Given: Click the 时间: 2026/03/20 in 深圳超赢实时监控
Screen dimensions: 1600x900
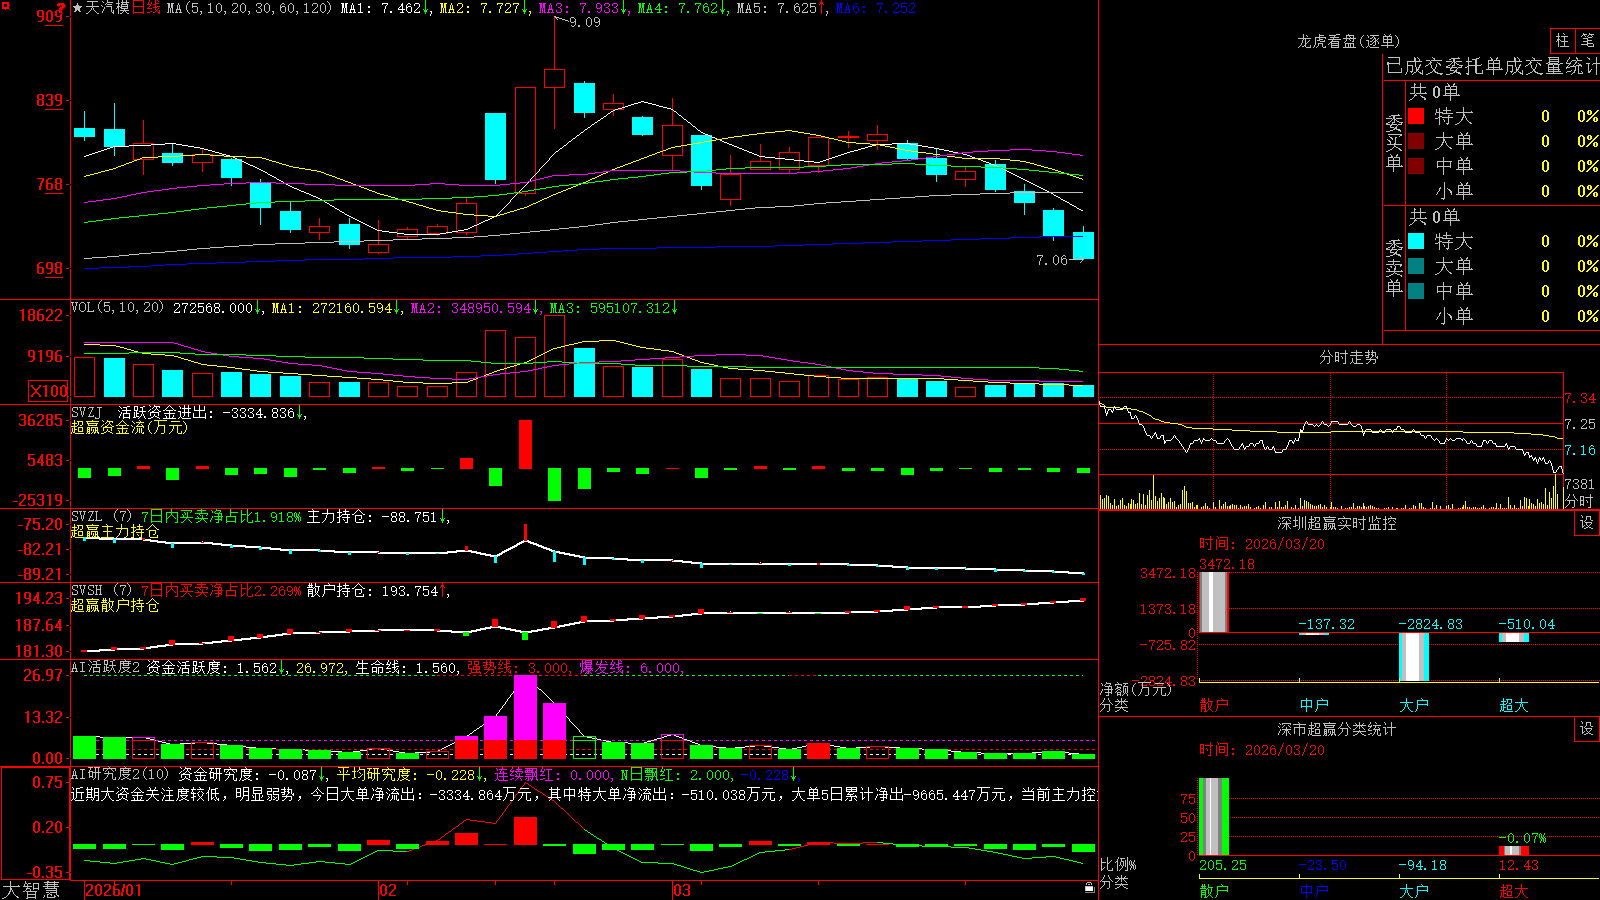Looking at the screenshot, I should 1262,544.
